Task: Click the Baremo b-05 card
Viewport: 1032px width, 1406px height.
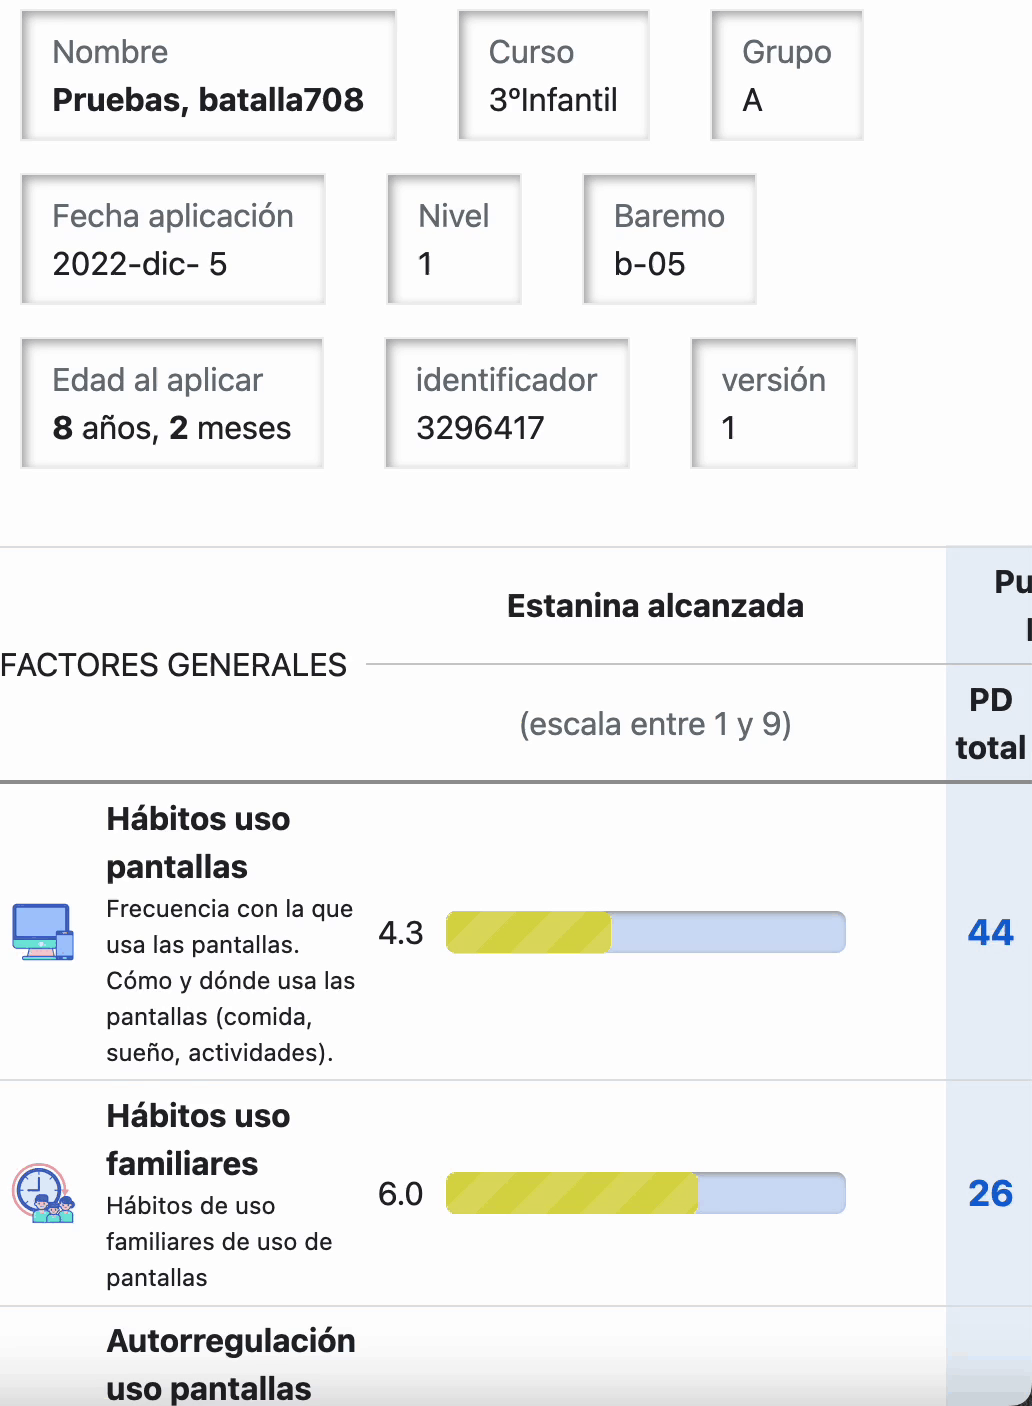Action: [x=669, y=240]
